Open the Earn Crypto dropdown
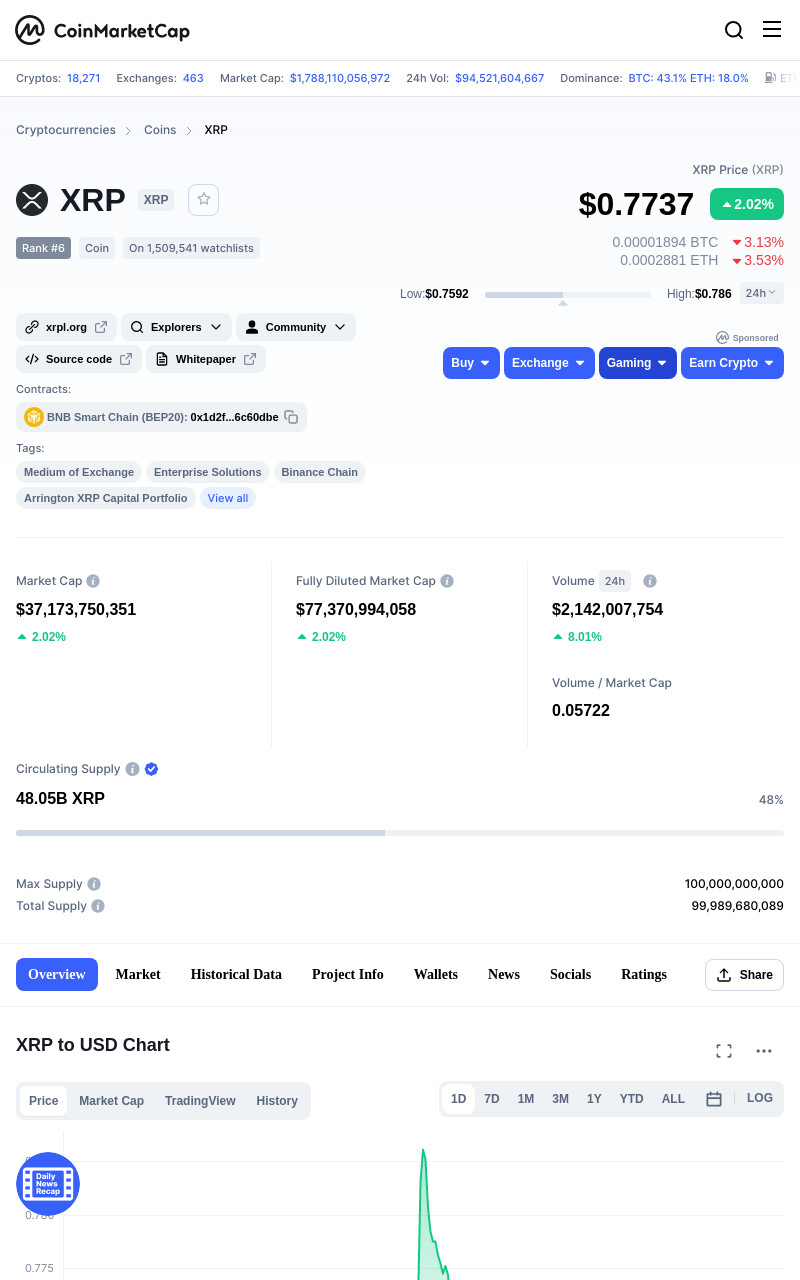Screen dimensions: 800x1280 pyautogui.click(x=732, y=363)
